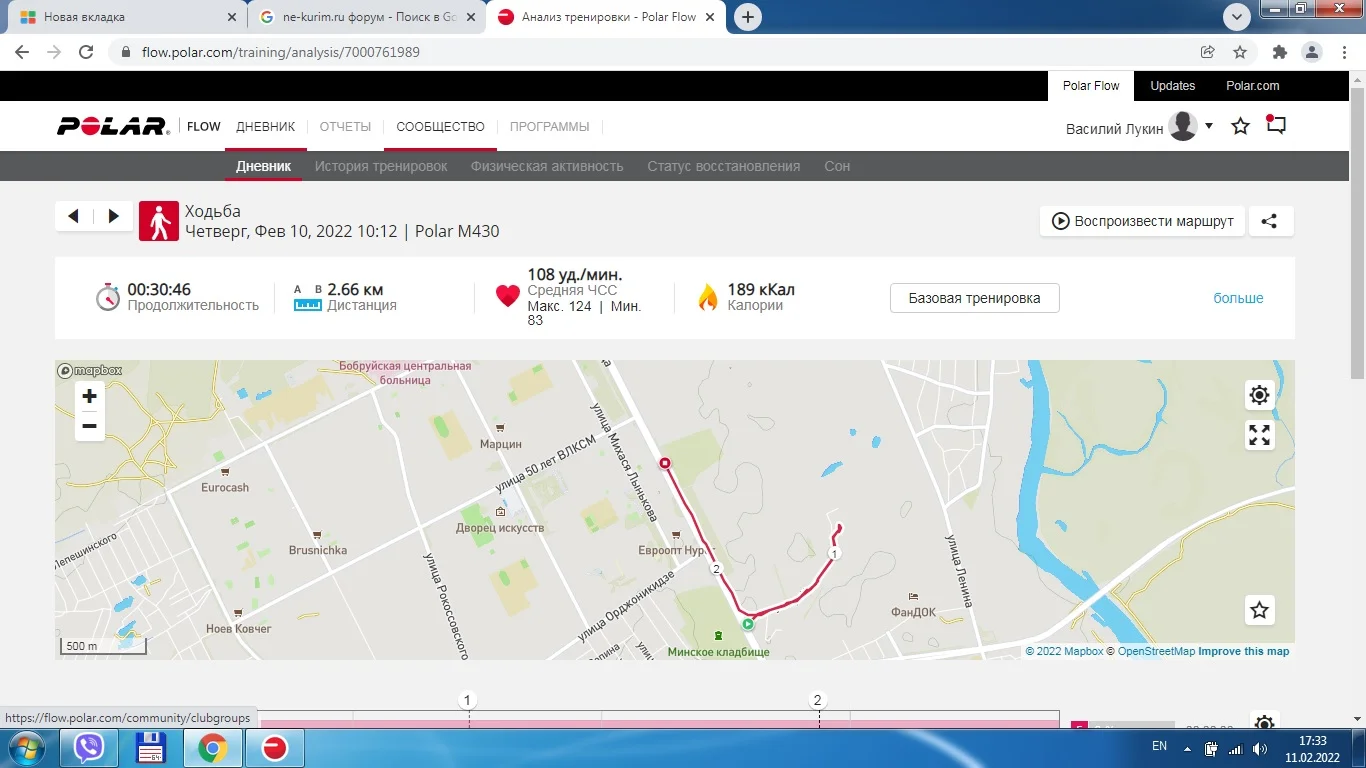Click the mapbox logo on map
Screen dimensions: 1366x768
[90, 370]
